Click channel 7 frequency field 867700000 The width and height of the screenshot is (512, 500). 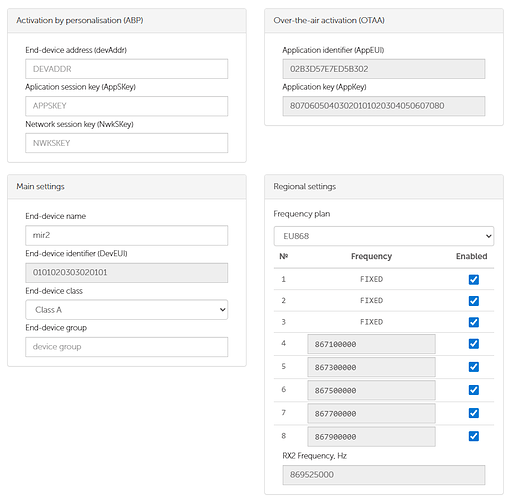371,413
